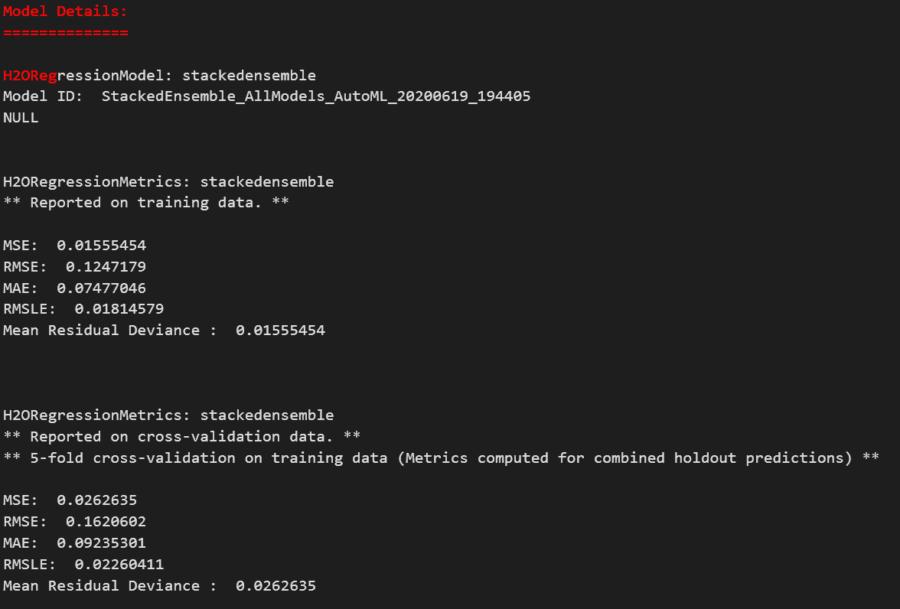Click the red "Model Details:" heading
This screenshot has height=609, width=900.
65,12
